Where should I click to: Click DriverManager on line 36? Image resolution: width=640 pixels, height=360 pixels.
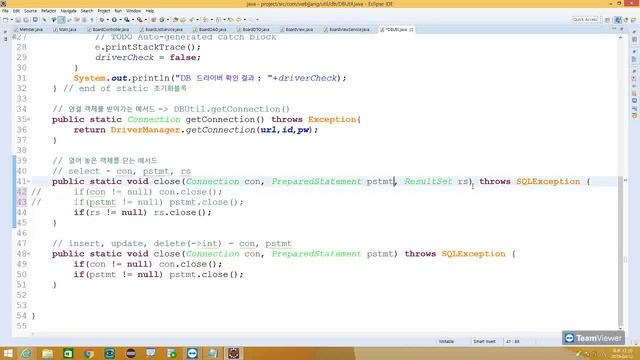145,130
